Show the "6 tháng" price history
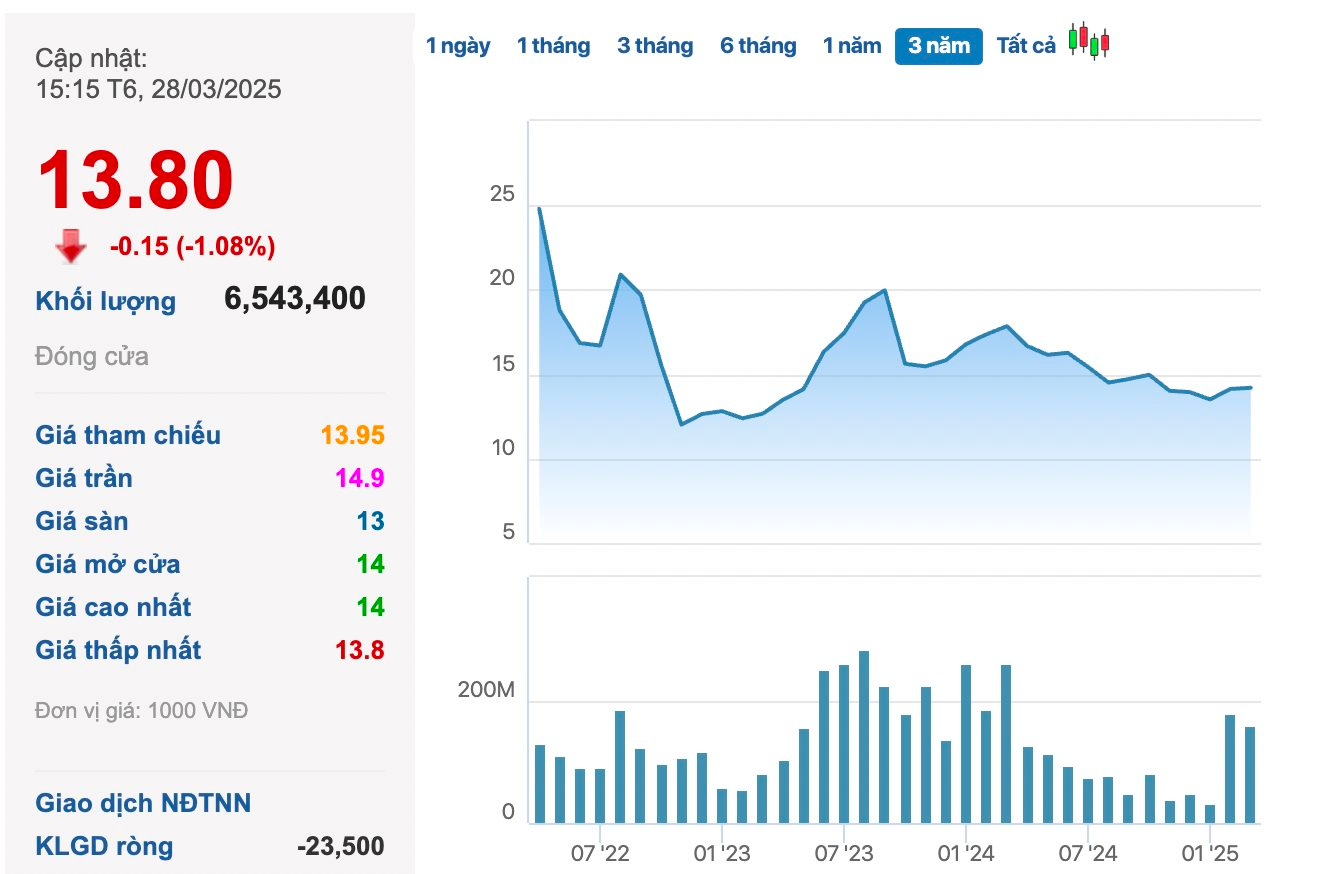Image resolution: width=1324 pixels, height=874 pixels. click(758, 46)
